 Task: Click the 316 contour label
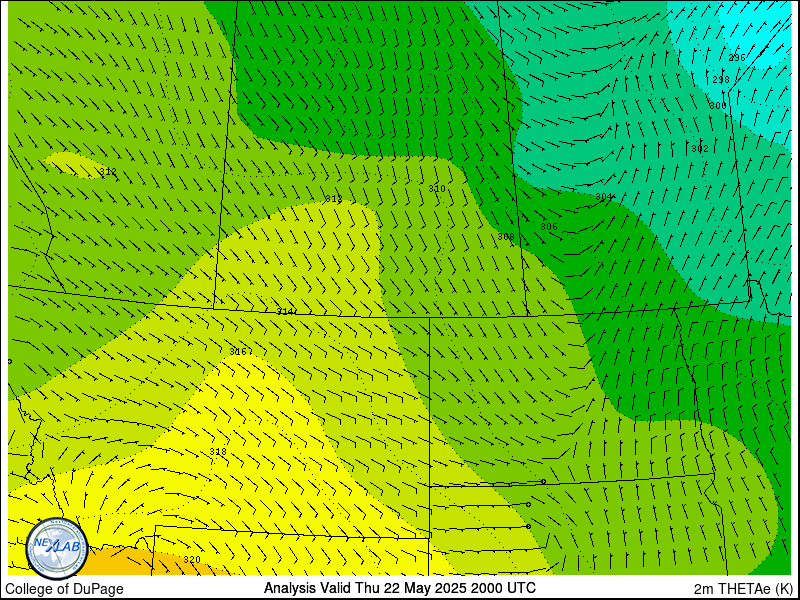[237, 352]
